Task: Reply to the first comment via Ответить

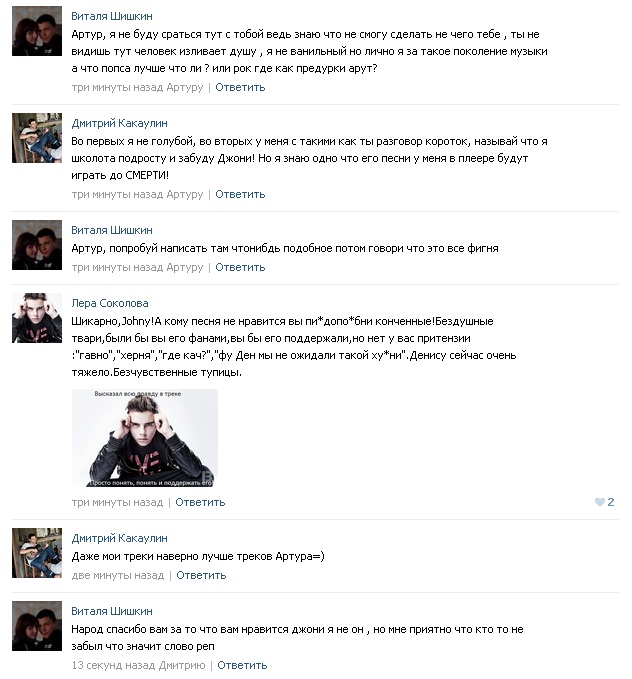Action: point(240,87)
